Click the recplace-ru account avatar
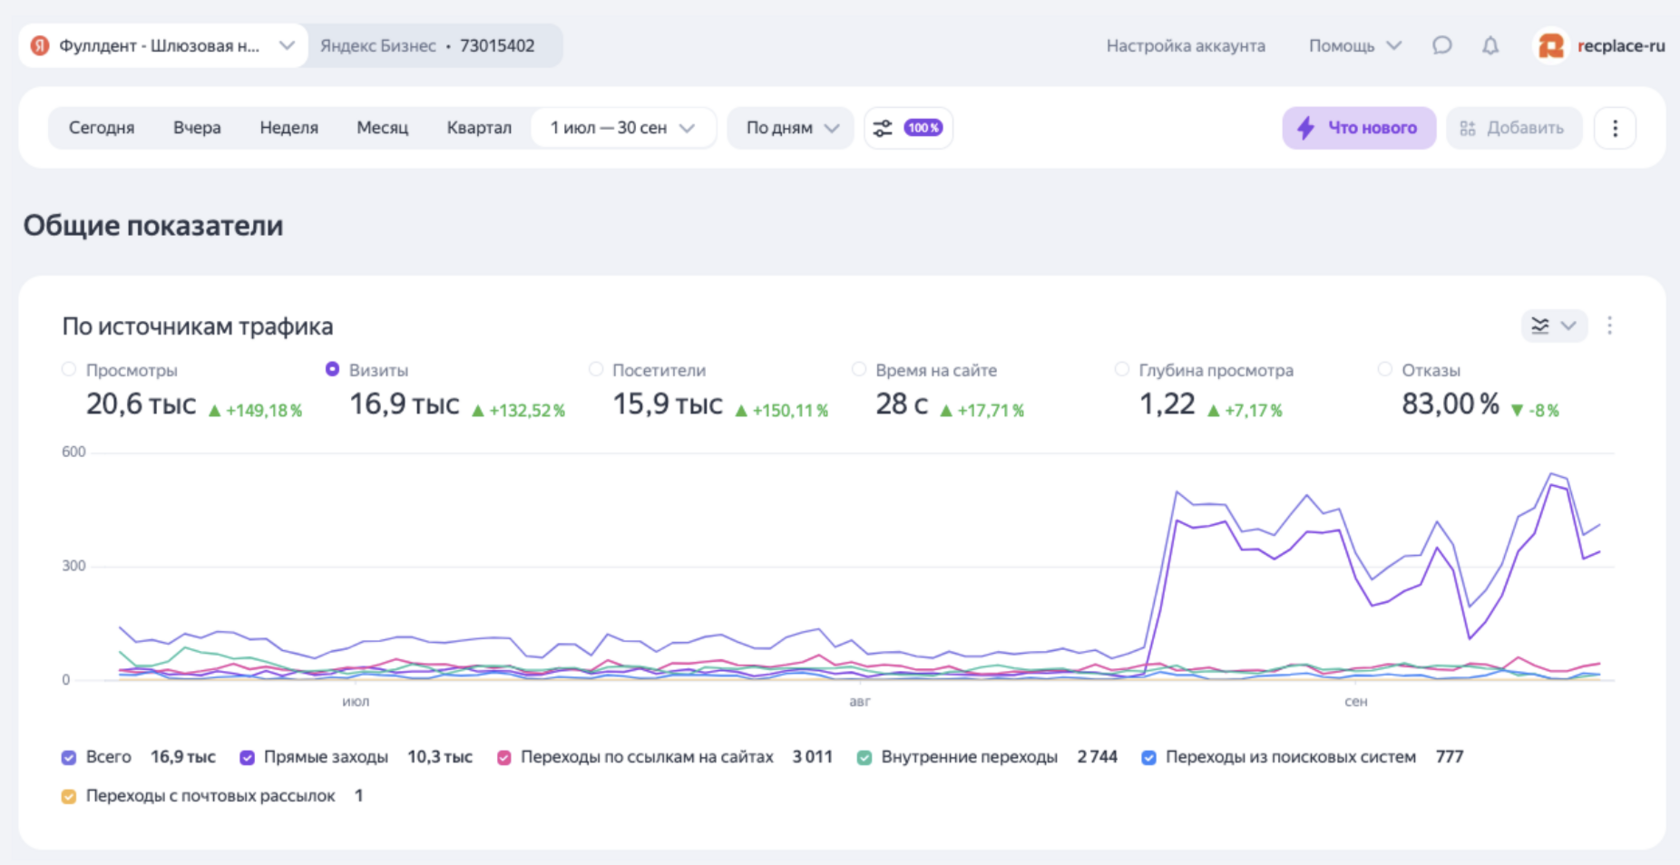 click(1551, 46)
